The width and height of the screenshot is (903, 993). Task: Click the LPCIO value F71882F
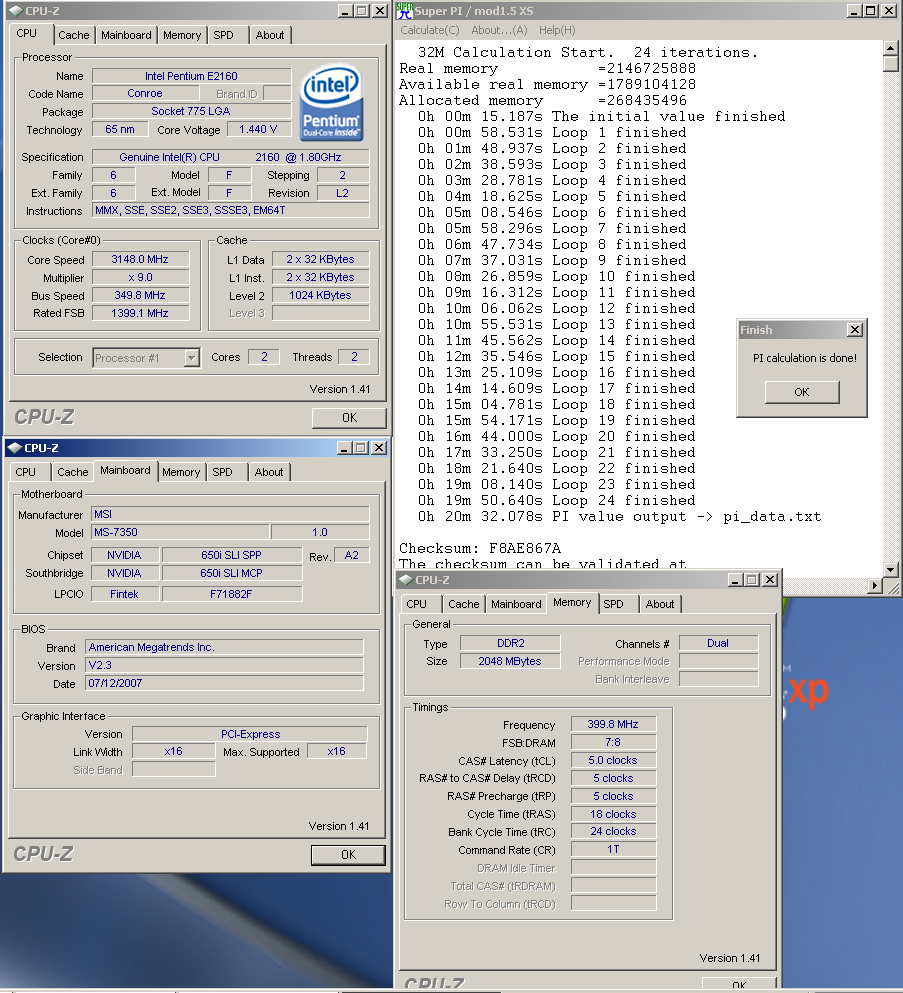click(x=232, y=594)
